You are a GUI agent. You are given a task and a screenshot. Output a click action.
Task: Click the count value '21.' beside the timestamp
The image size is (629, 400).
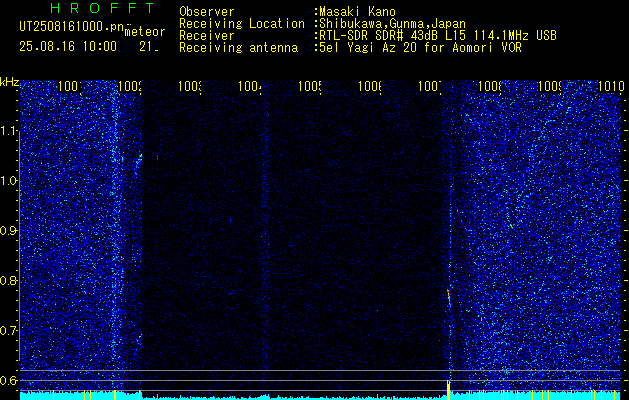[148, 47]
